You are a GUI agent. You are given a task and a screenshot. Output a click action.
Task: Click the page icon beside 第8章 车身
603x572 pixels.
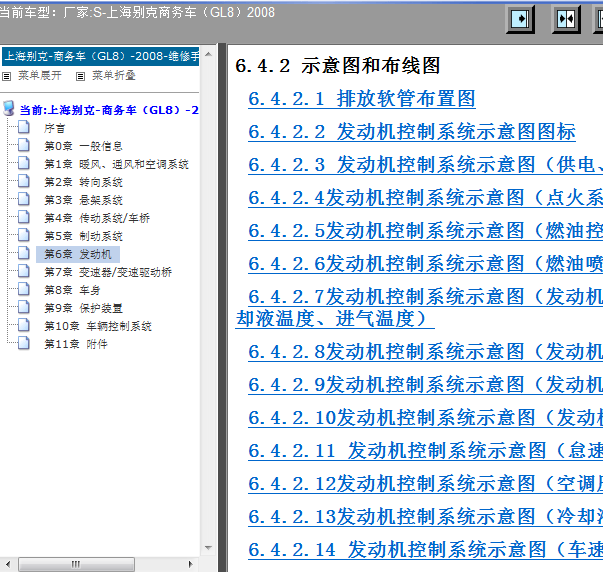24,289
